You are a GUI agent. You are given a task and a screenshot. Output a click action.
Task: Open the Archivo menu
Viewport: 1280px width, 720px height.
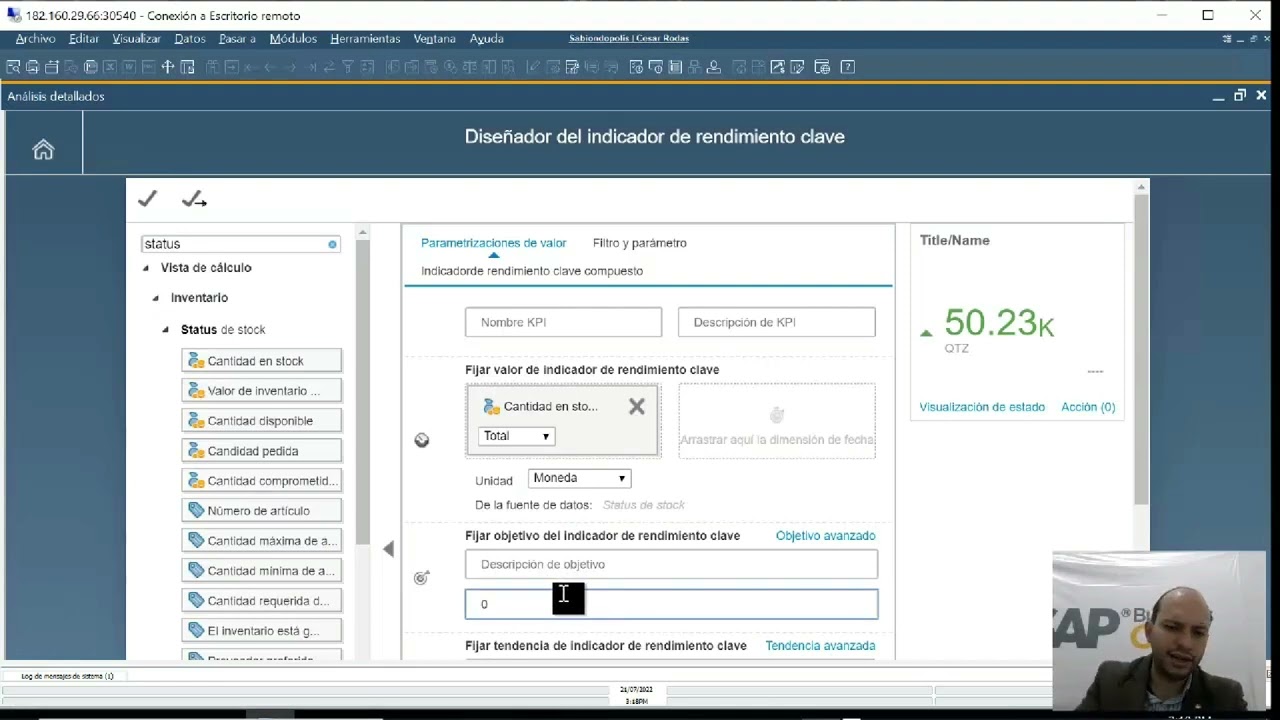(35, 38)
